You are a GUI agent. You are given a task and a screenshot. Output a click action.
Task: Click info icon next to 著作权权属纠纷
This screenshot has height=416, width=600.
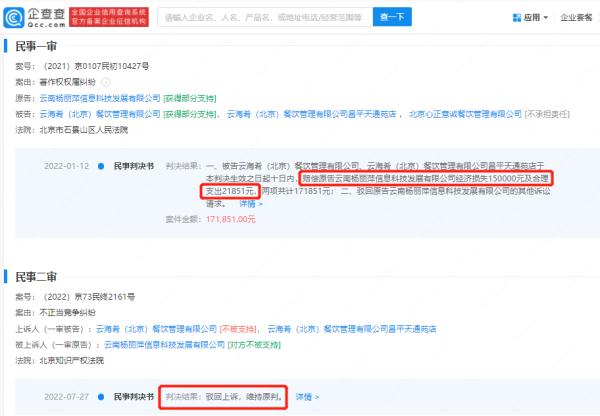point(106,82)
